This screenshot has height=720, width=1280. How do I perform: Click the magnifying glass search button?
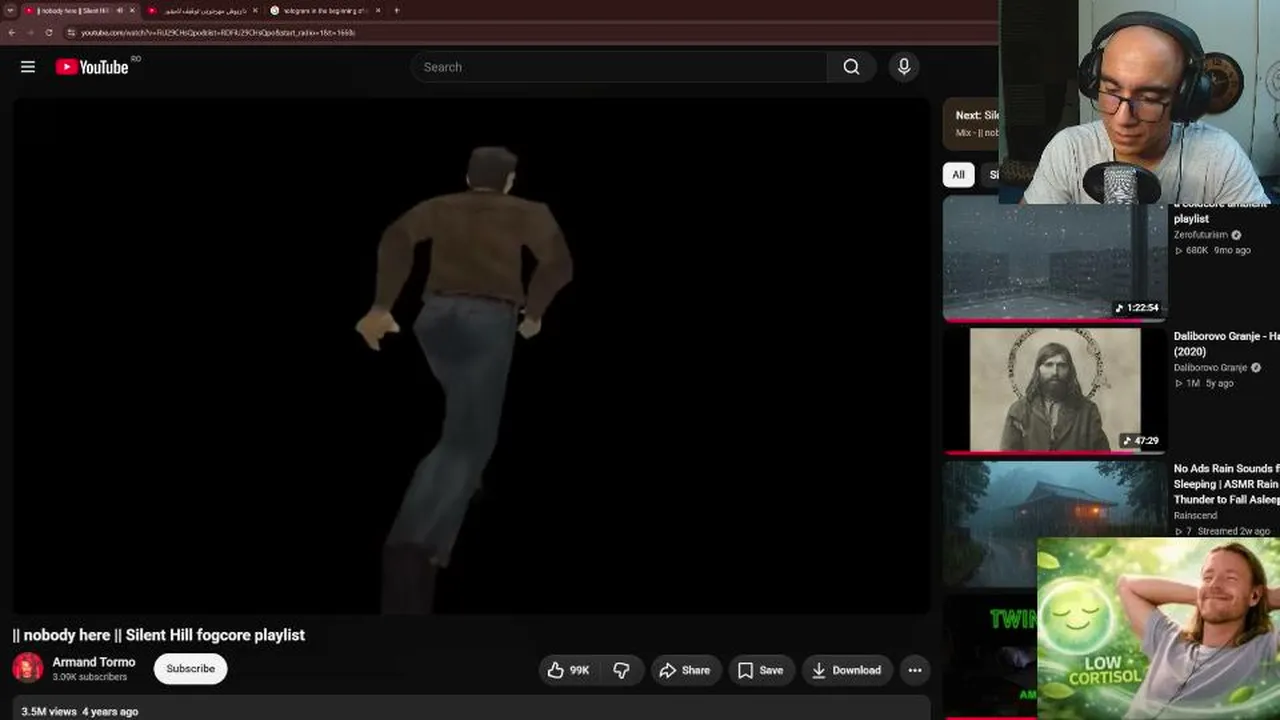(851, 67)
